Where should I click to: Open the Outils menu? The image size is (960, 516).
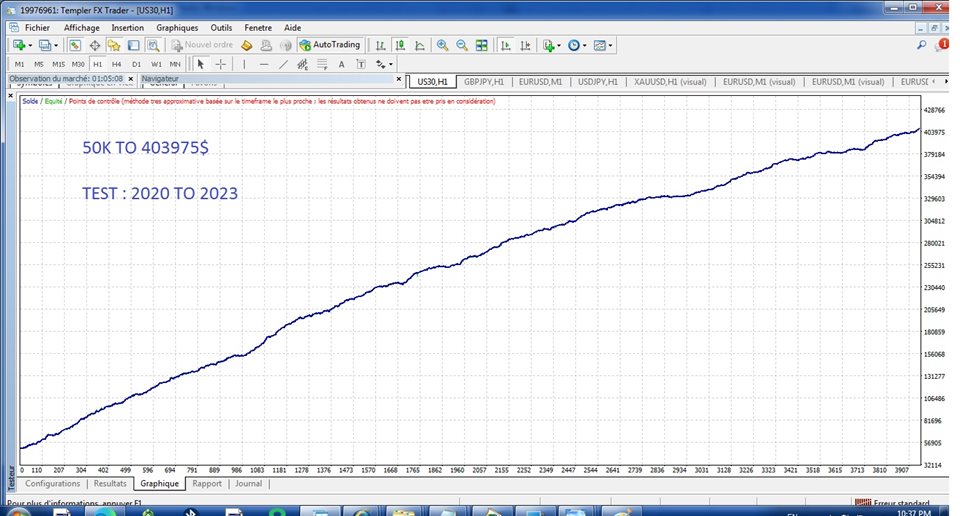[221, 28]
